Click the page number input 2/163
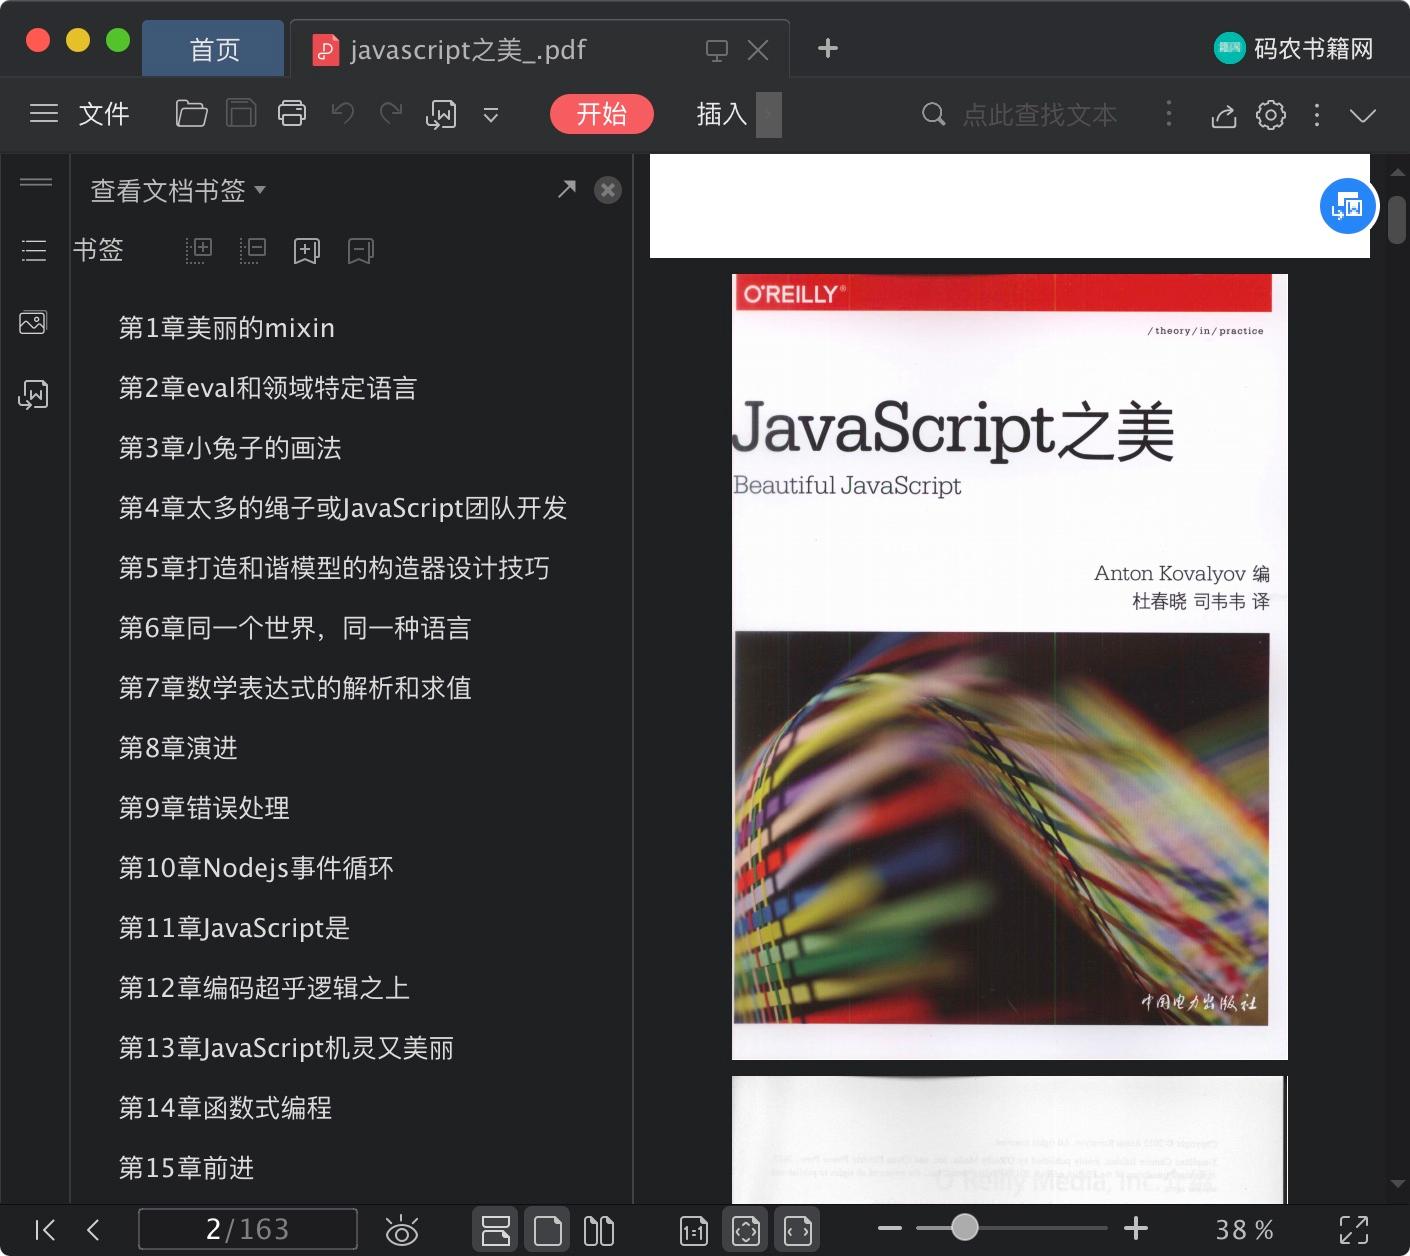The width and height of the screenshot is (1410, 1256). coord(247,1229)
